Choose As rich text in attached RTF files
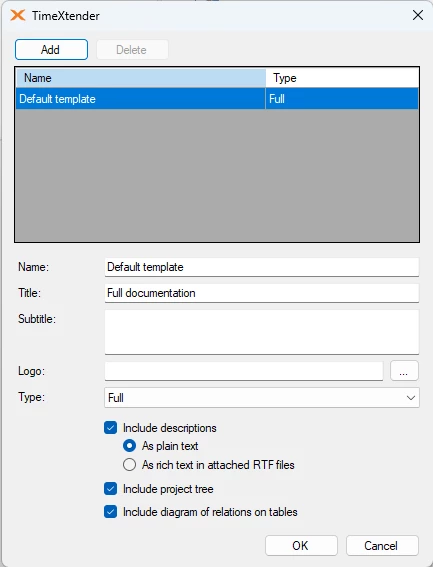The image size is (433, 567). pyautogui.click(x=130, y=465)
